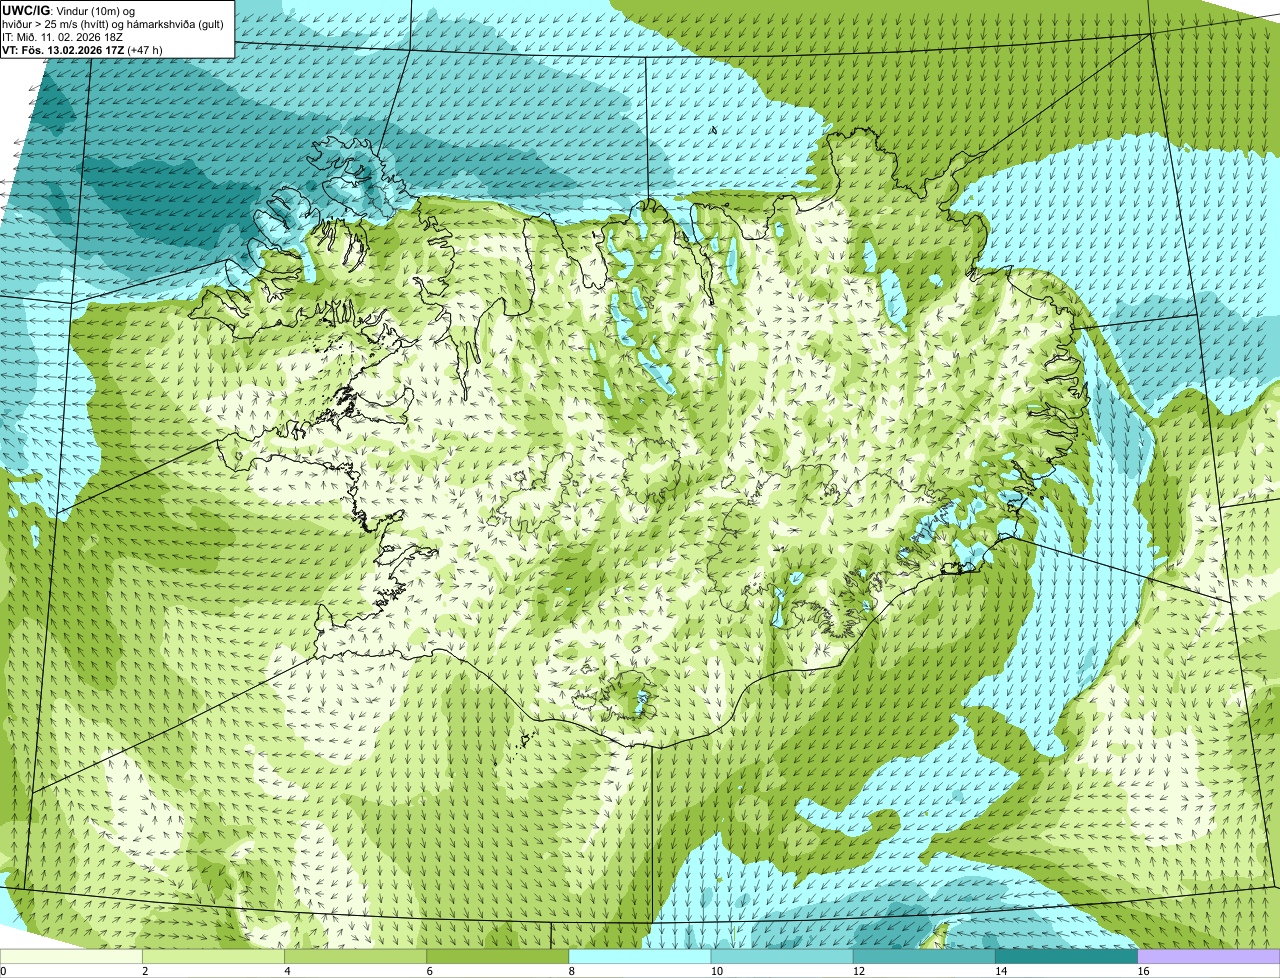Screen dimensions: 1280x978
Task: Click the 'hviður > 25 m/s (hvítt)' description line
Action: point(112,23)
